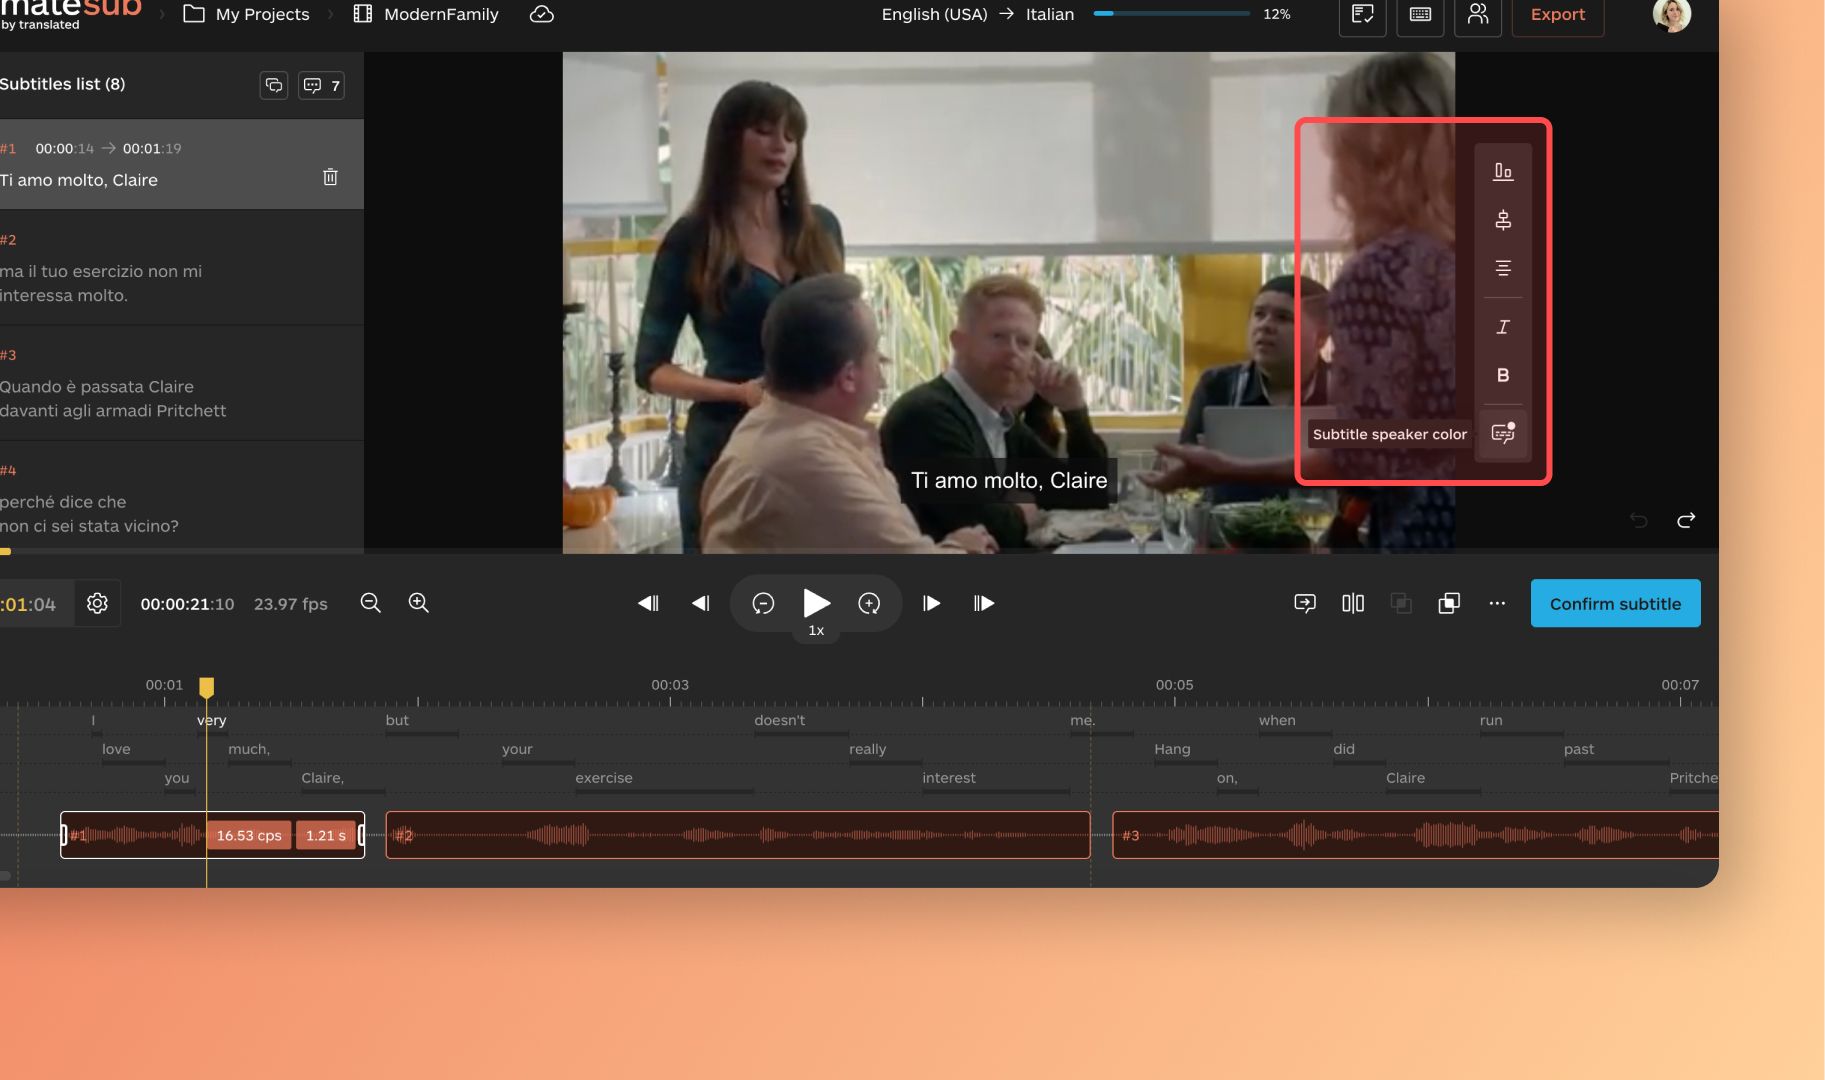Click the 16.53 cps badge
This screenshot has width=1825, height=1080.
pyautogui.click(x=249, y=835)
